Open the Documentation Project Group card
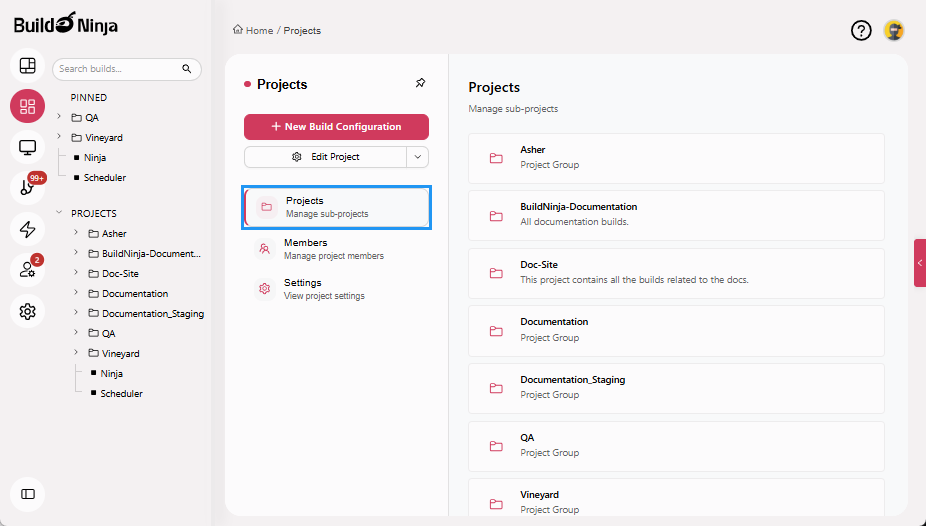Image resolution: width=926 pixels, height=526 pixels. [676, 331]
